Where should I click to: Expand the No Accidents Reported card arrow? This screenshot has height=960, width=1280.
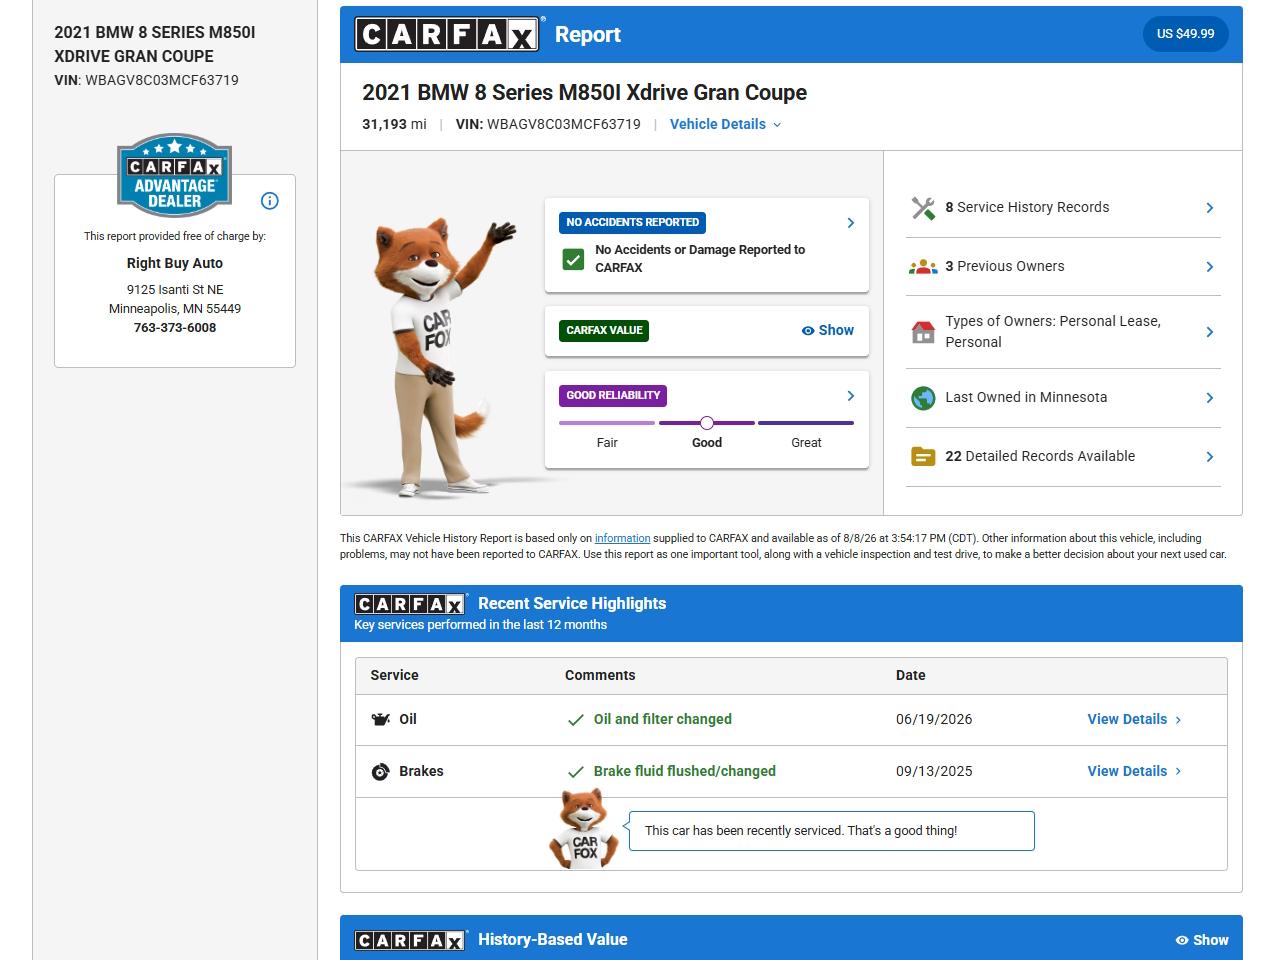[851, 223]
